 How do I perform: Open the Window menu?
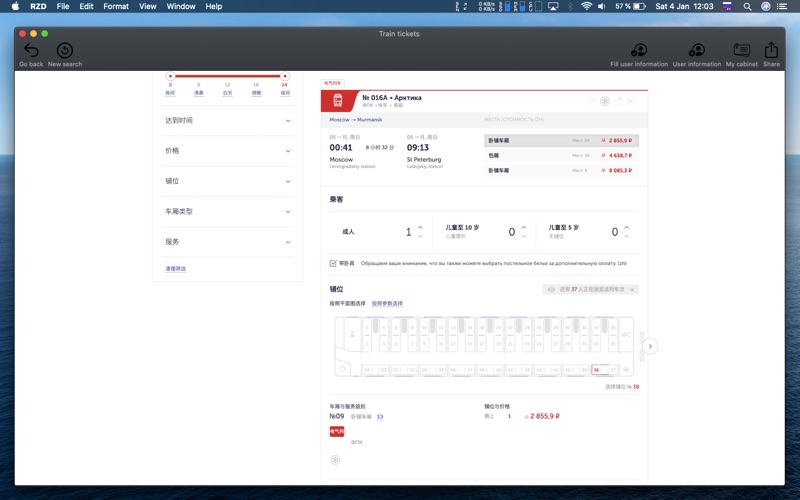click(x=181, y=6)
